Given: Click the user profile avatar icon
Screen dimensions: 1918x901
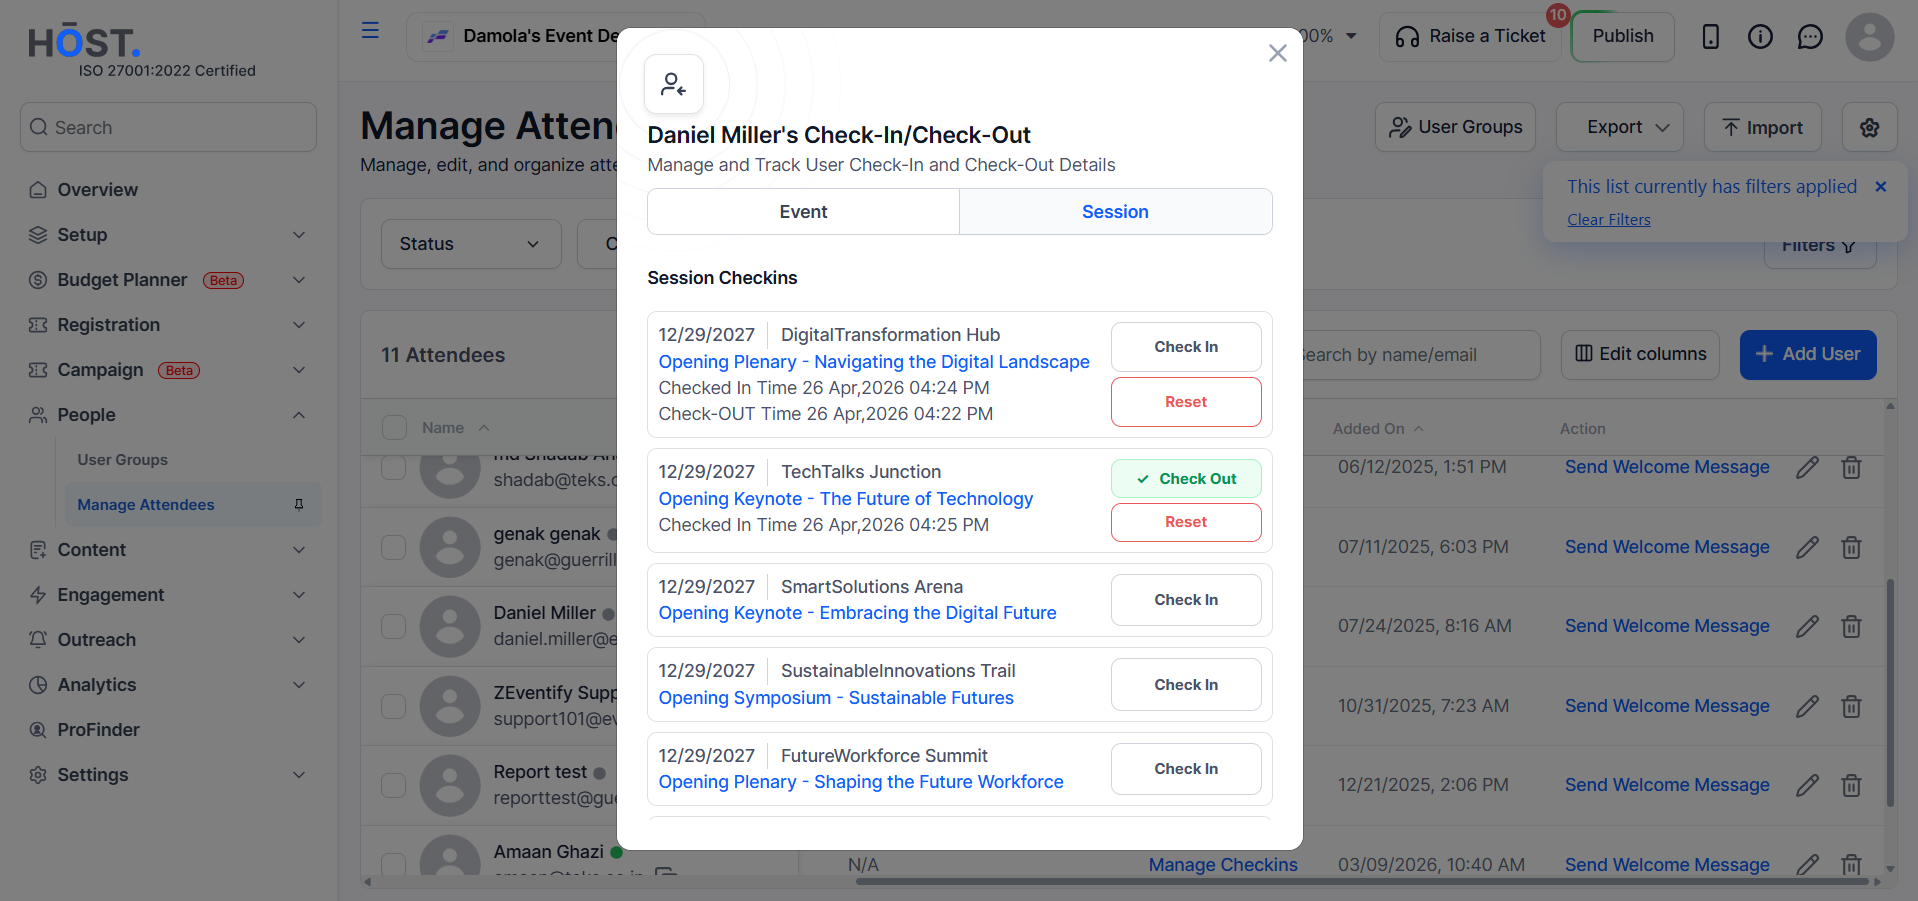Looking at the screenshot, I should point(1869,37).
